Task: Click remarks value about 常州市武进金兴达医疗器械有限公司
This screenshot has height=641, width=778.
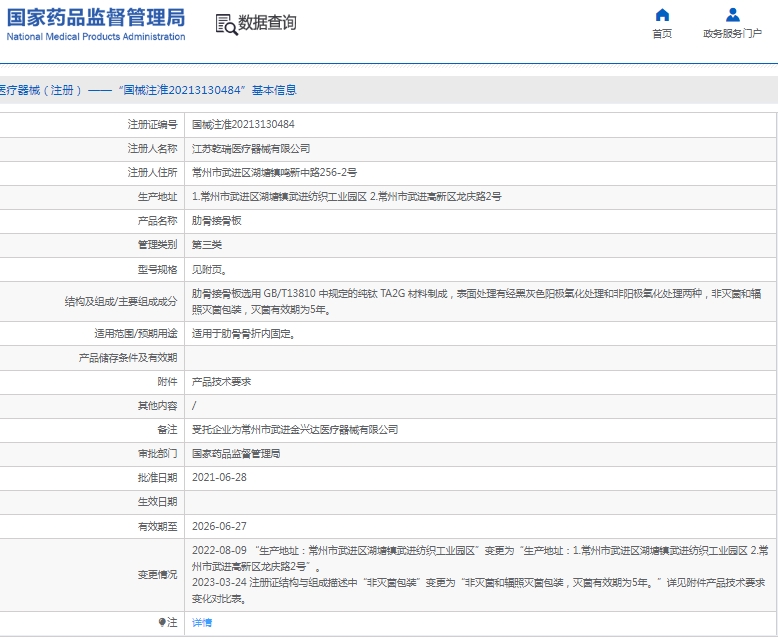Action: [x=295, y=430]
